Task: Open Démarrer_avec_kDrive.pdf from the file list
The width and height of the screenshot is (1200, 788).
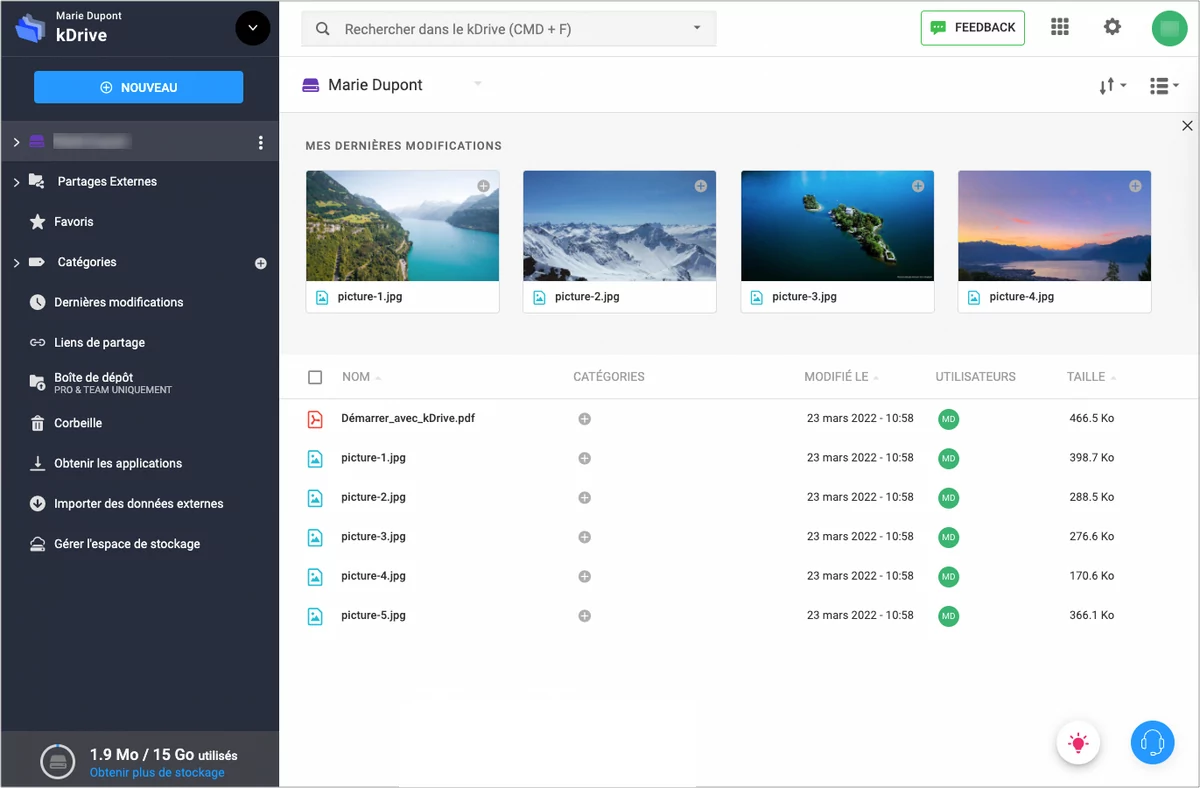Action: [x=408, y=418]
